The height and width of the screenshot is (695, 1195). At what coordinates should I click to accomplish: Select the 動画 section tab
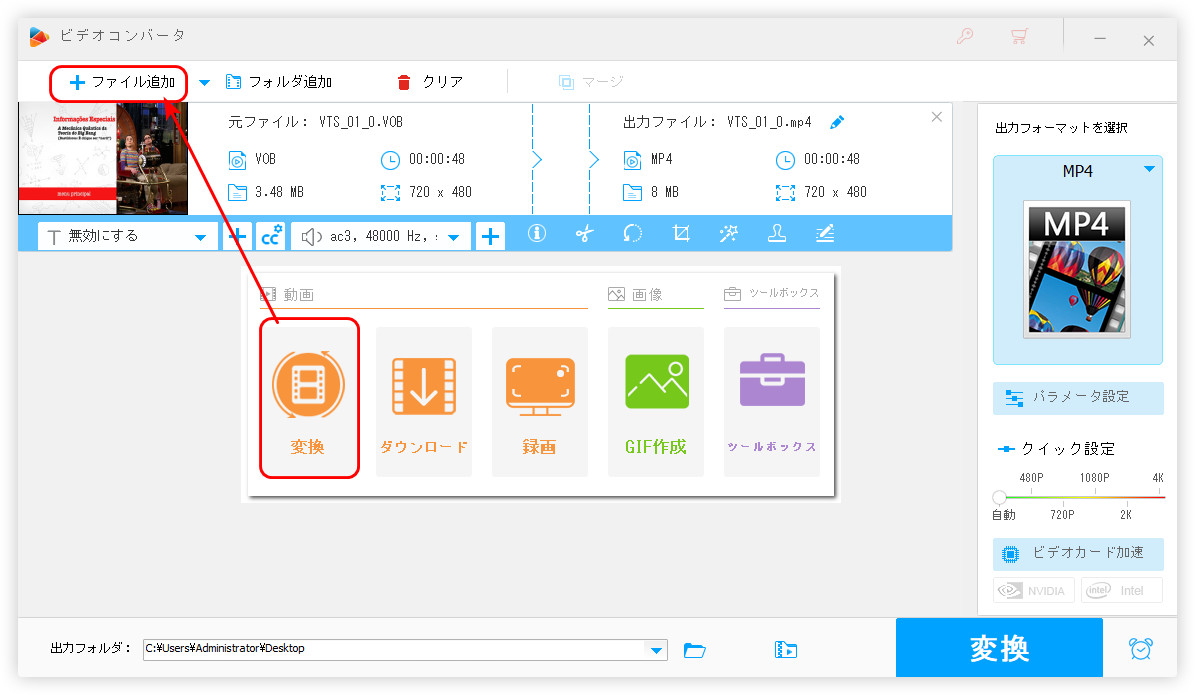click(x=287, y=294)
